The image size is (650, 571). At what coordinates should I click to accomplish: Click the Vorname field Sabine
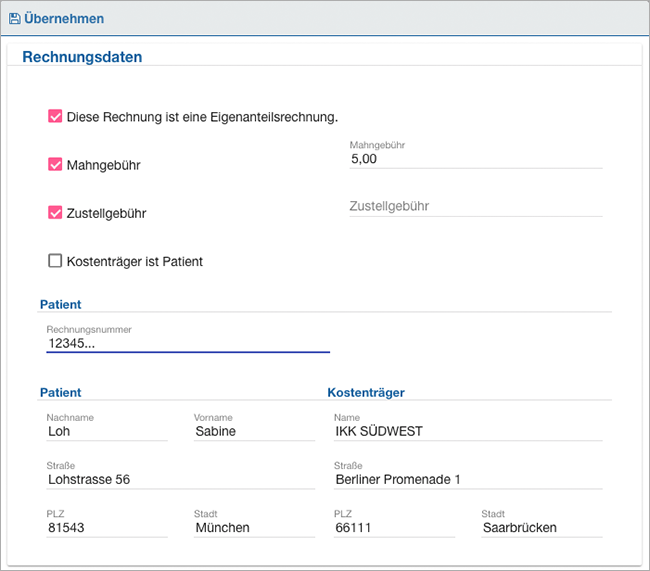point(255,431)
